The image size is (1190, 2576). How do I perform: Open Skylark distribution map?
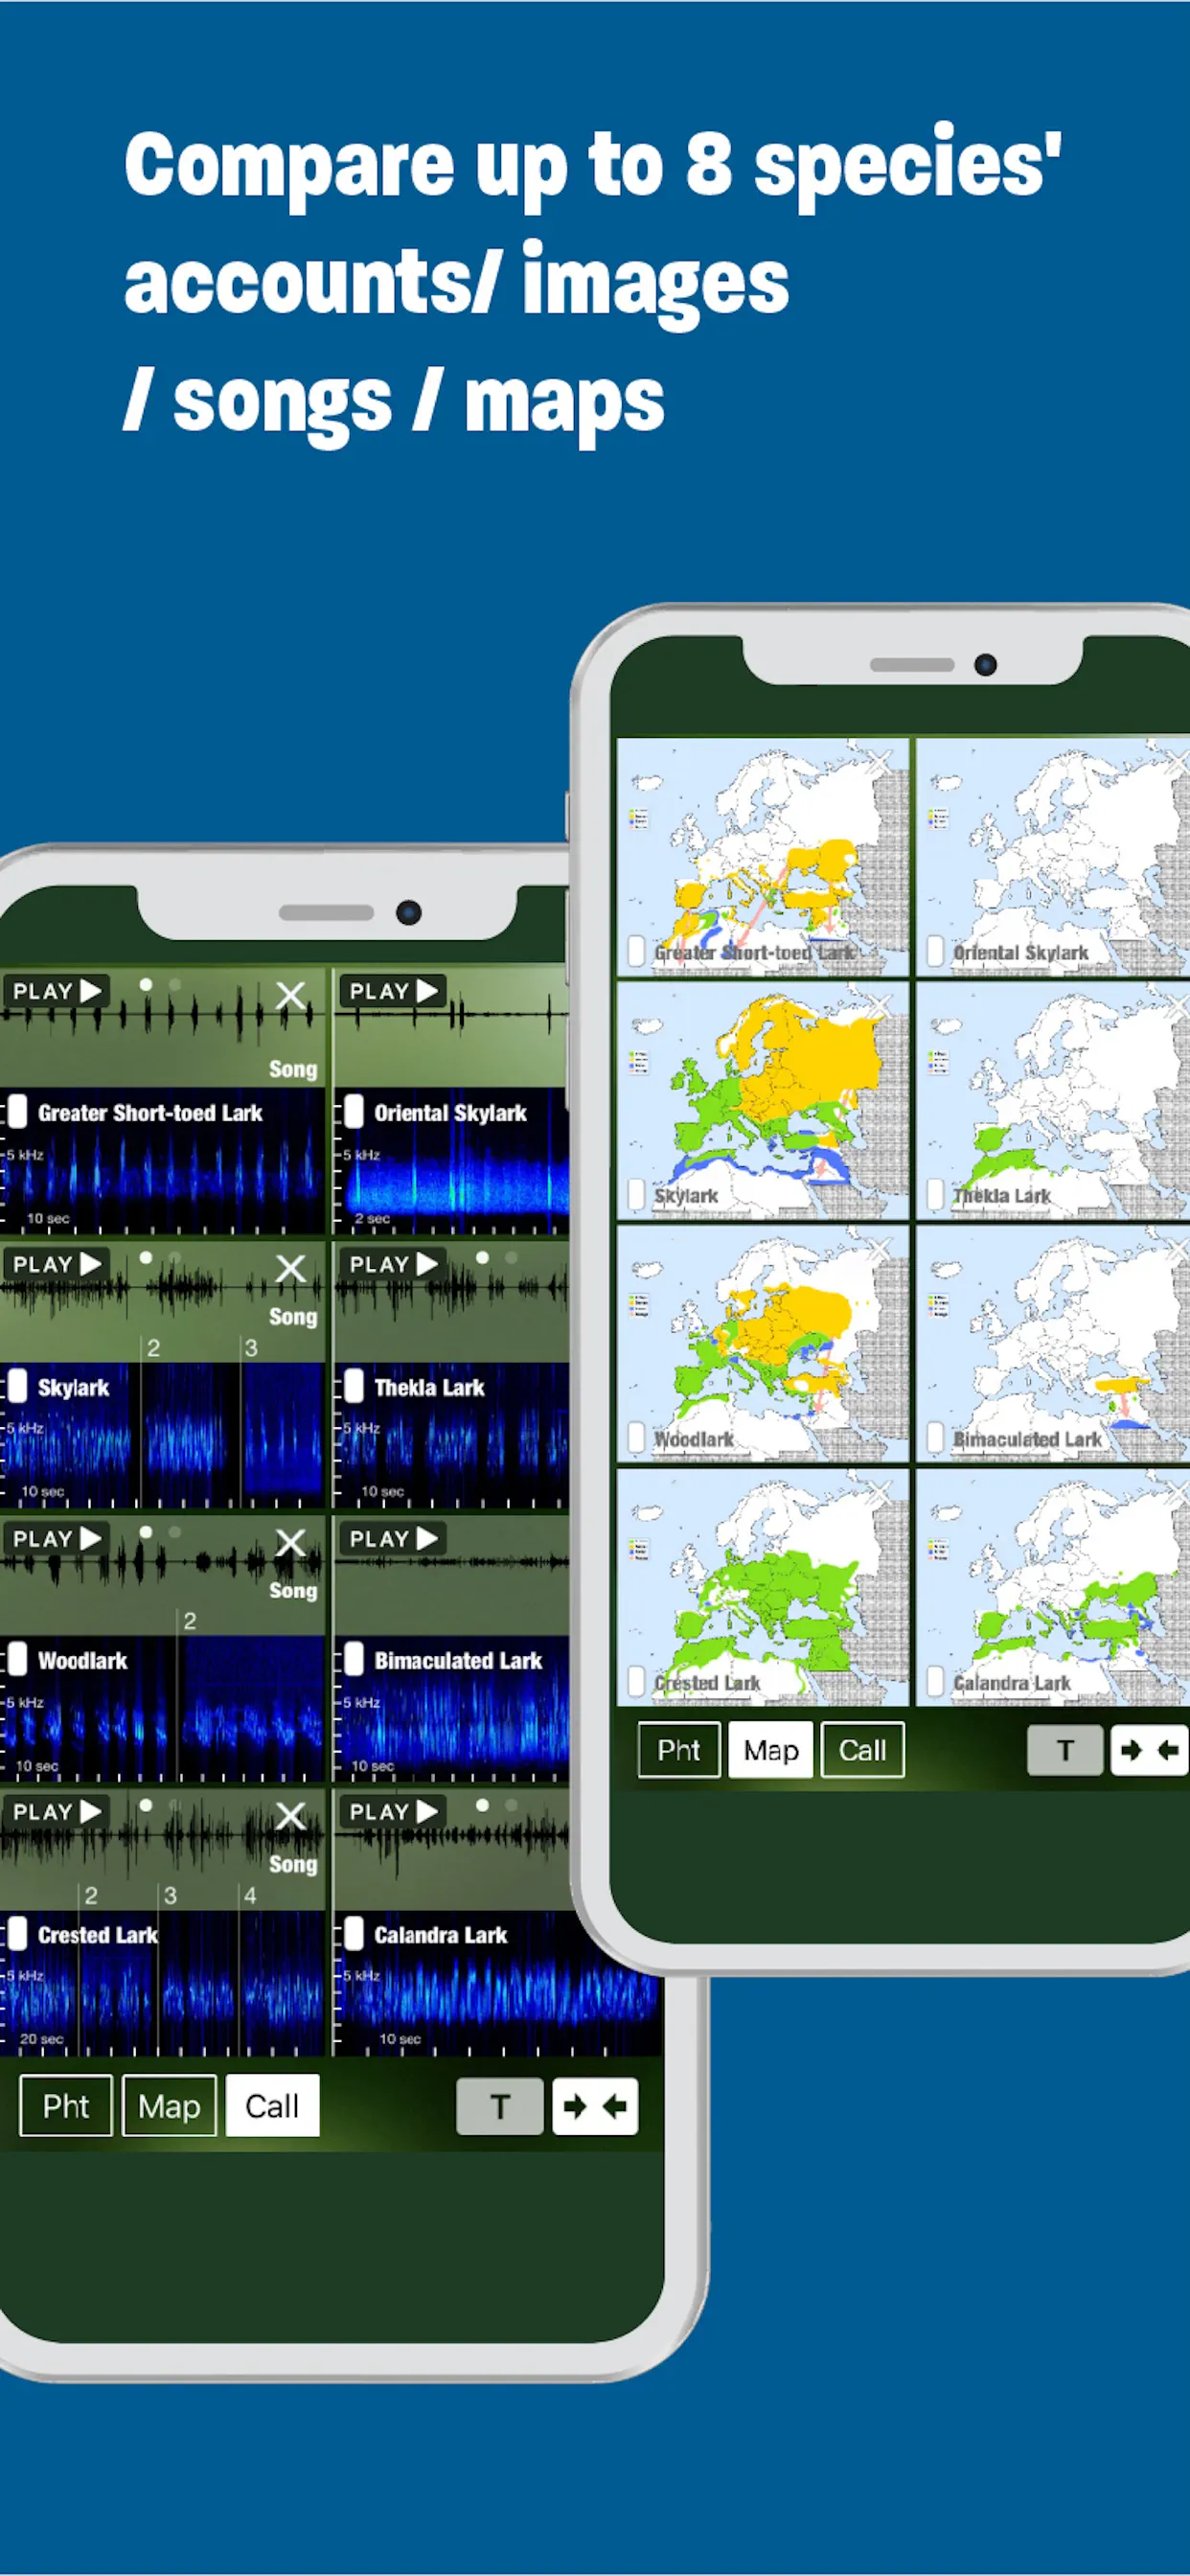coord(763,1100)
